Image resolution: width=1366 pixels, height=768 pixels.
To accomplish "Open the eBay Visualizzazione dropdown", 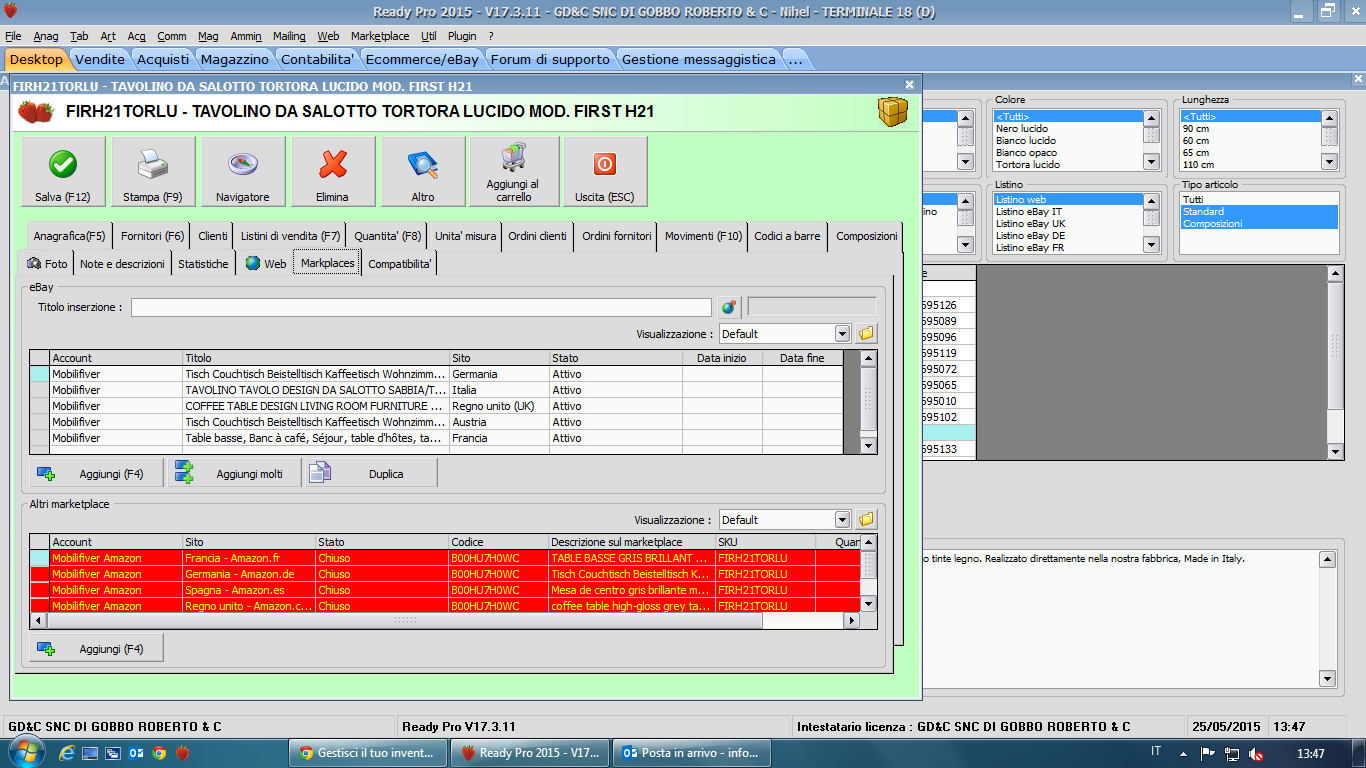I will click(842, 334).
